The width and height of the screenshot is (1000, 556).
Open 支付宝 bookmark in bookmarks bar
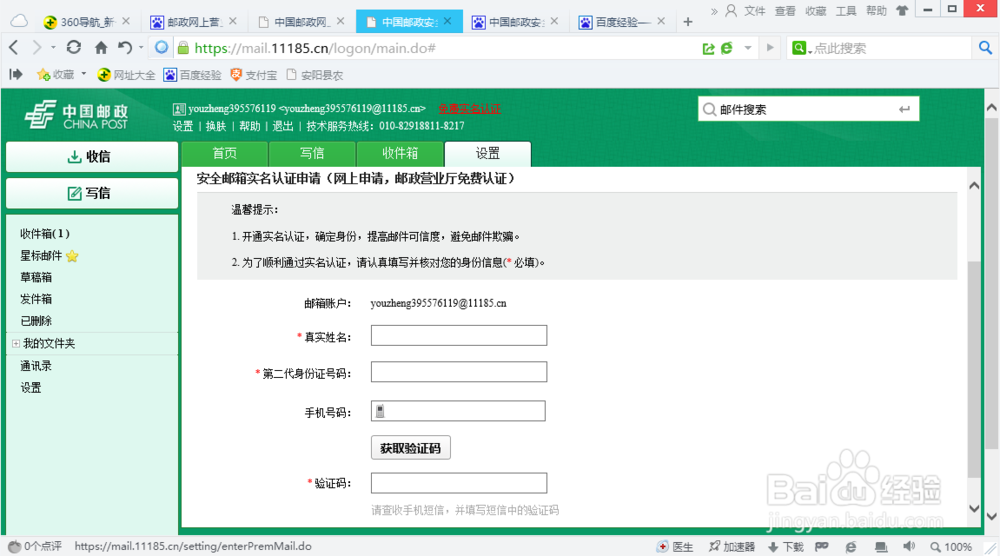(254, 75)
